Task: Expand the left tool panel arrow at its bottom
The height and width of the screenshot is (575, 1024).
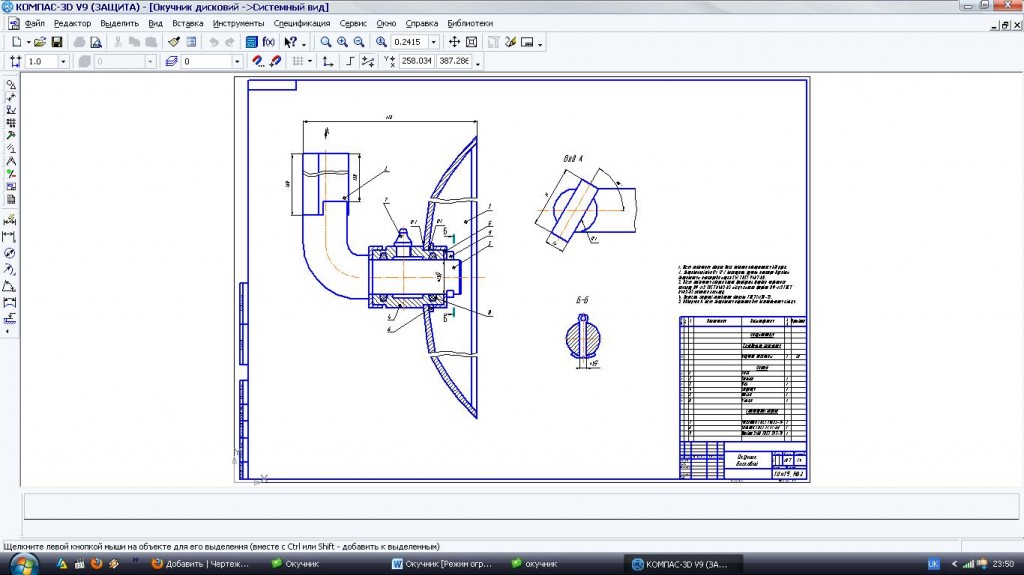Action: [8, 332]
